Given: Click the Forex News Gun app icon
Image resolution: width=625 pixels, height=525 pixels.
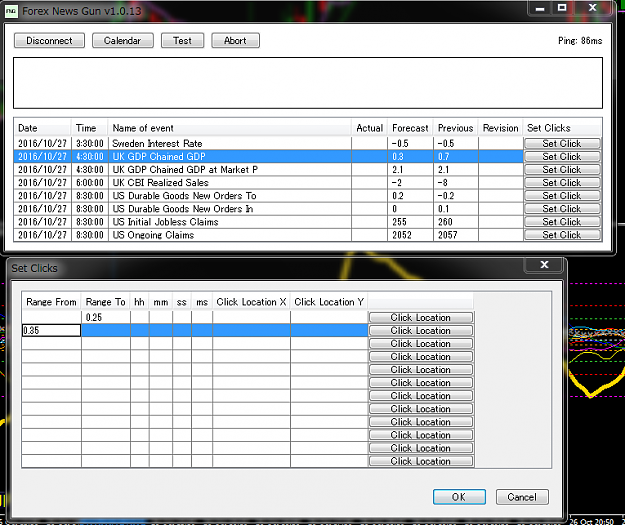Looking at the screenshot, I should tap(11, 11).
